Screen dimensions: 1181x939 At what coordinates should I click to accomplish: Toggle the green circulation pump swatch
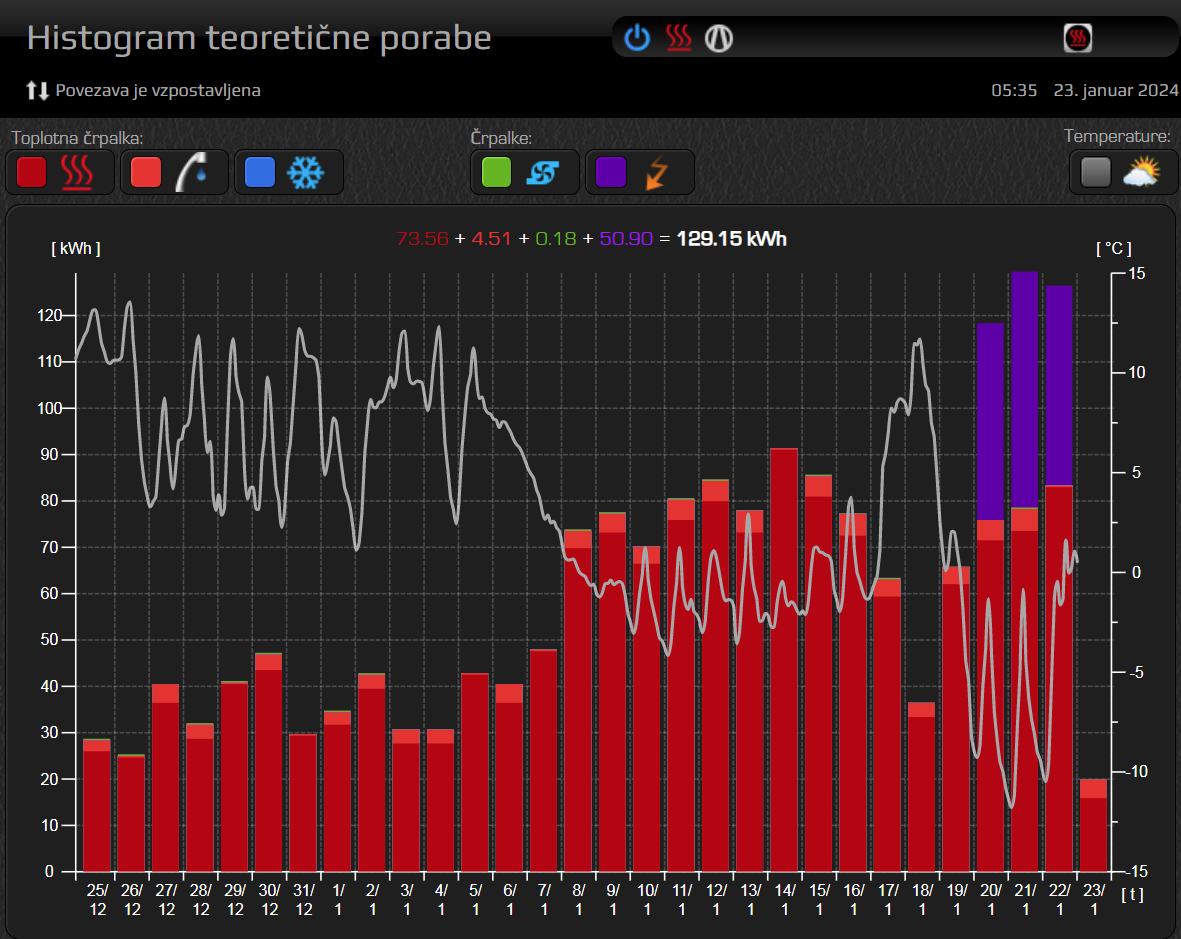pyautogui.click(x=496, y=172)
